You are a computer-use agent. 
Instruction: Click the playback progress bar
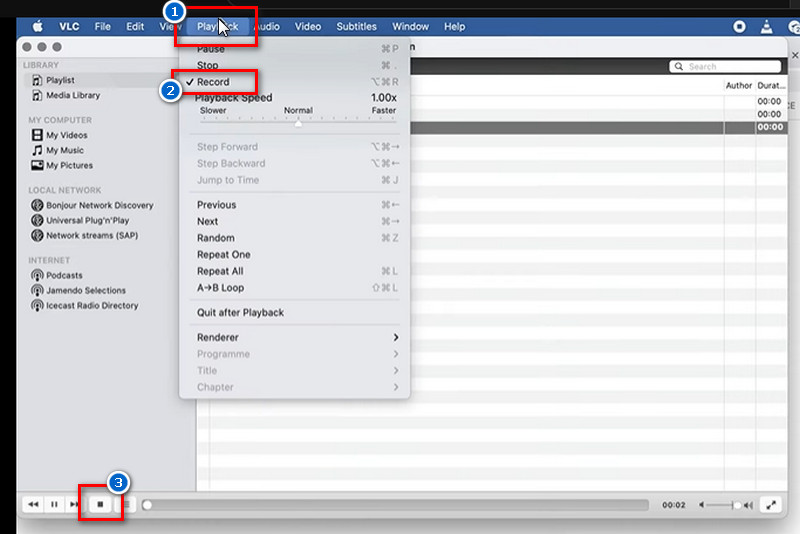tap(395, 505)
